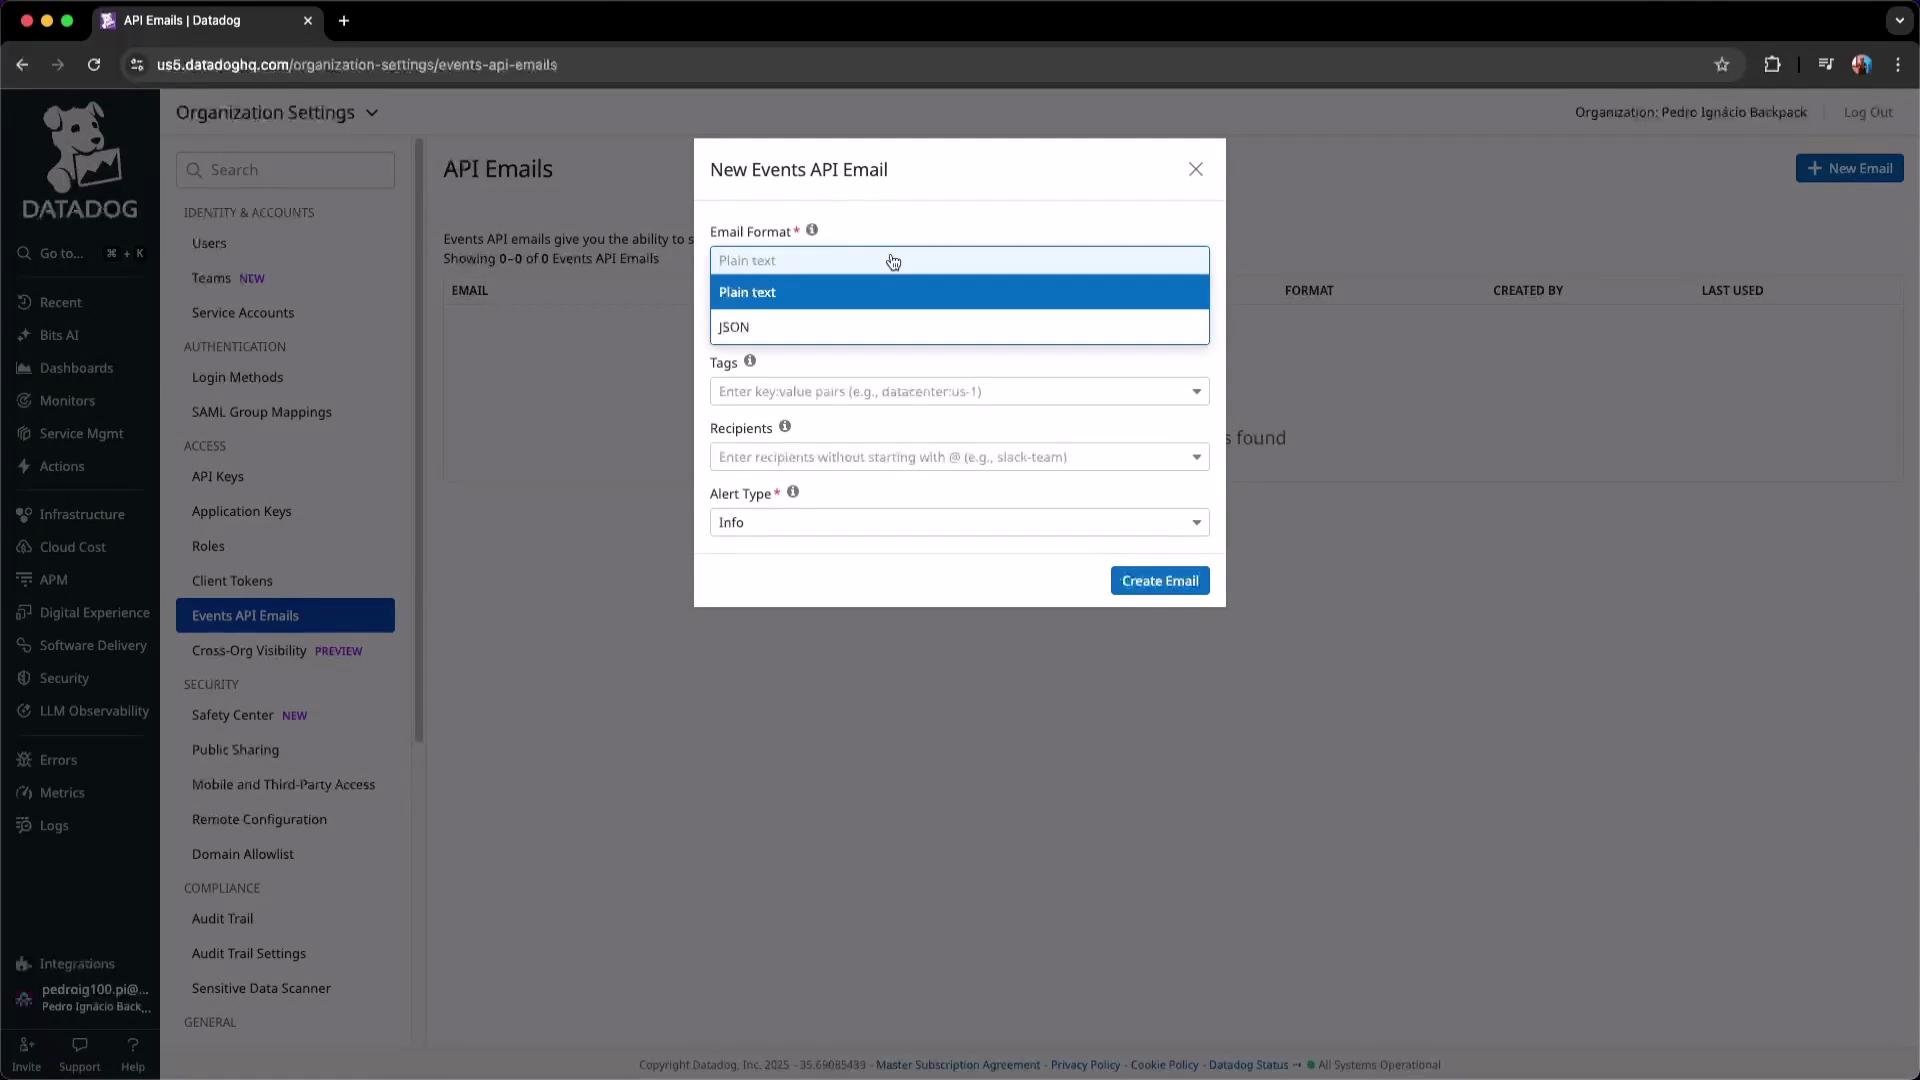This screenshot has height=1080, width=1920.
Task: Open the user account pedroig100 entry
Action: click(83, 997)
